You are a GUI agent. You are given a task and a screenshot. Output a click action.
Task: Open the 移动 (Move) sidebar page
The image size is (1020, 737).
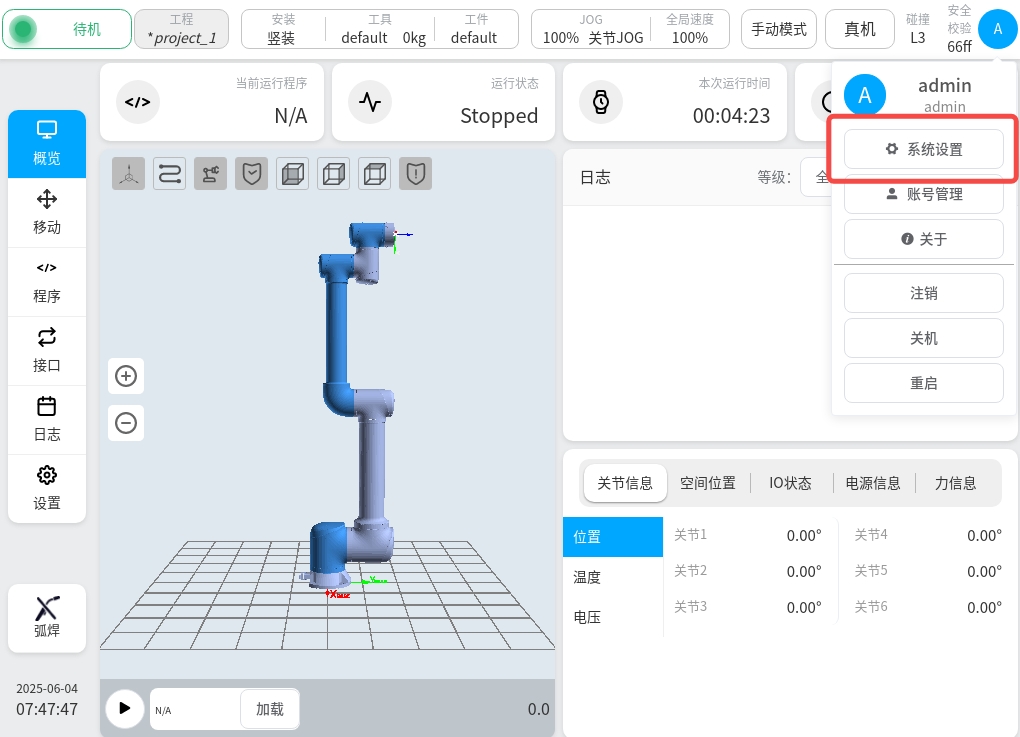(x=47, y=212)
